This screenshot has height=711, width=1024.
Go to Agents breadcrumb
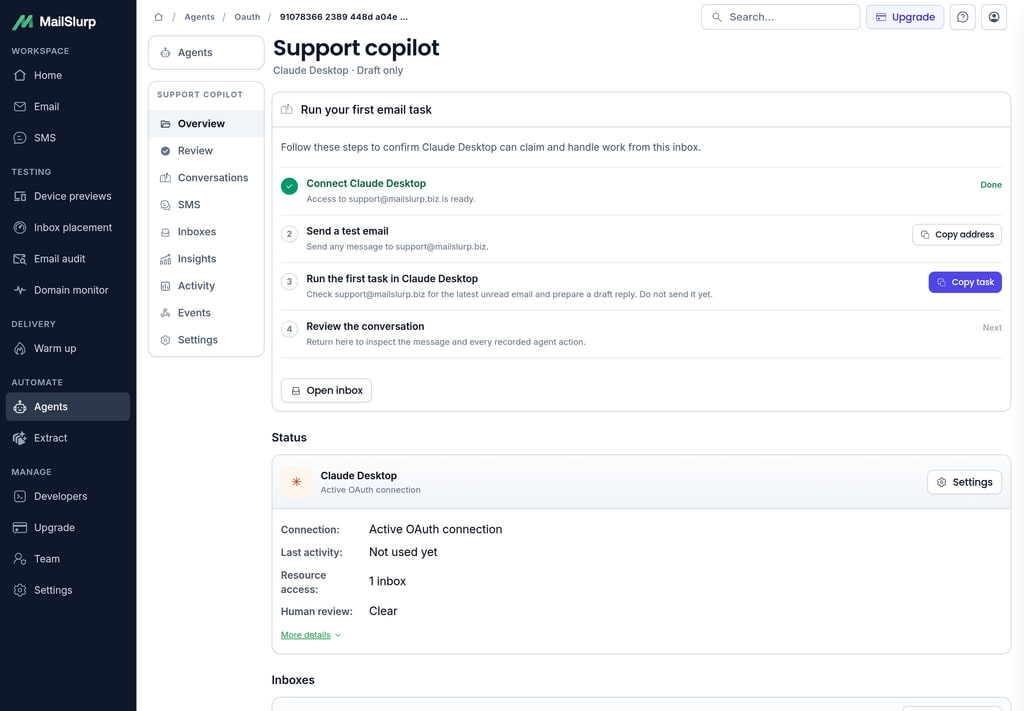pos(199,17)
